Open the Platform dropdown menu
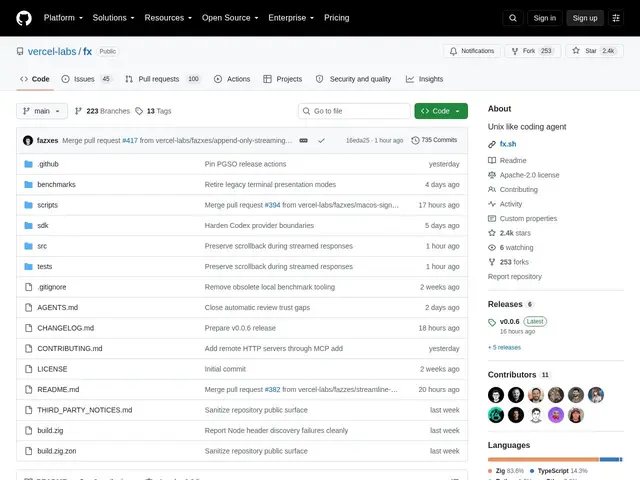 pyautogui.click(x=63, y=18)
